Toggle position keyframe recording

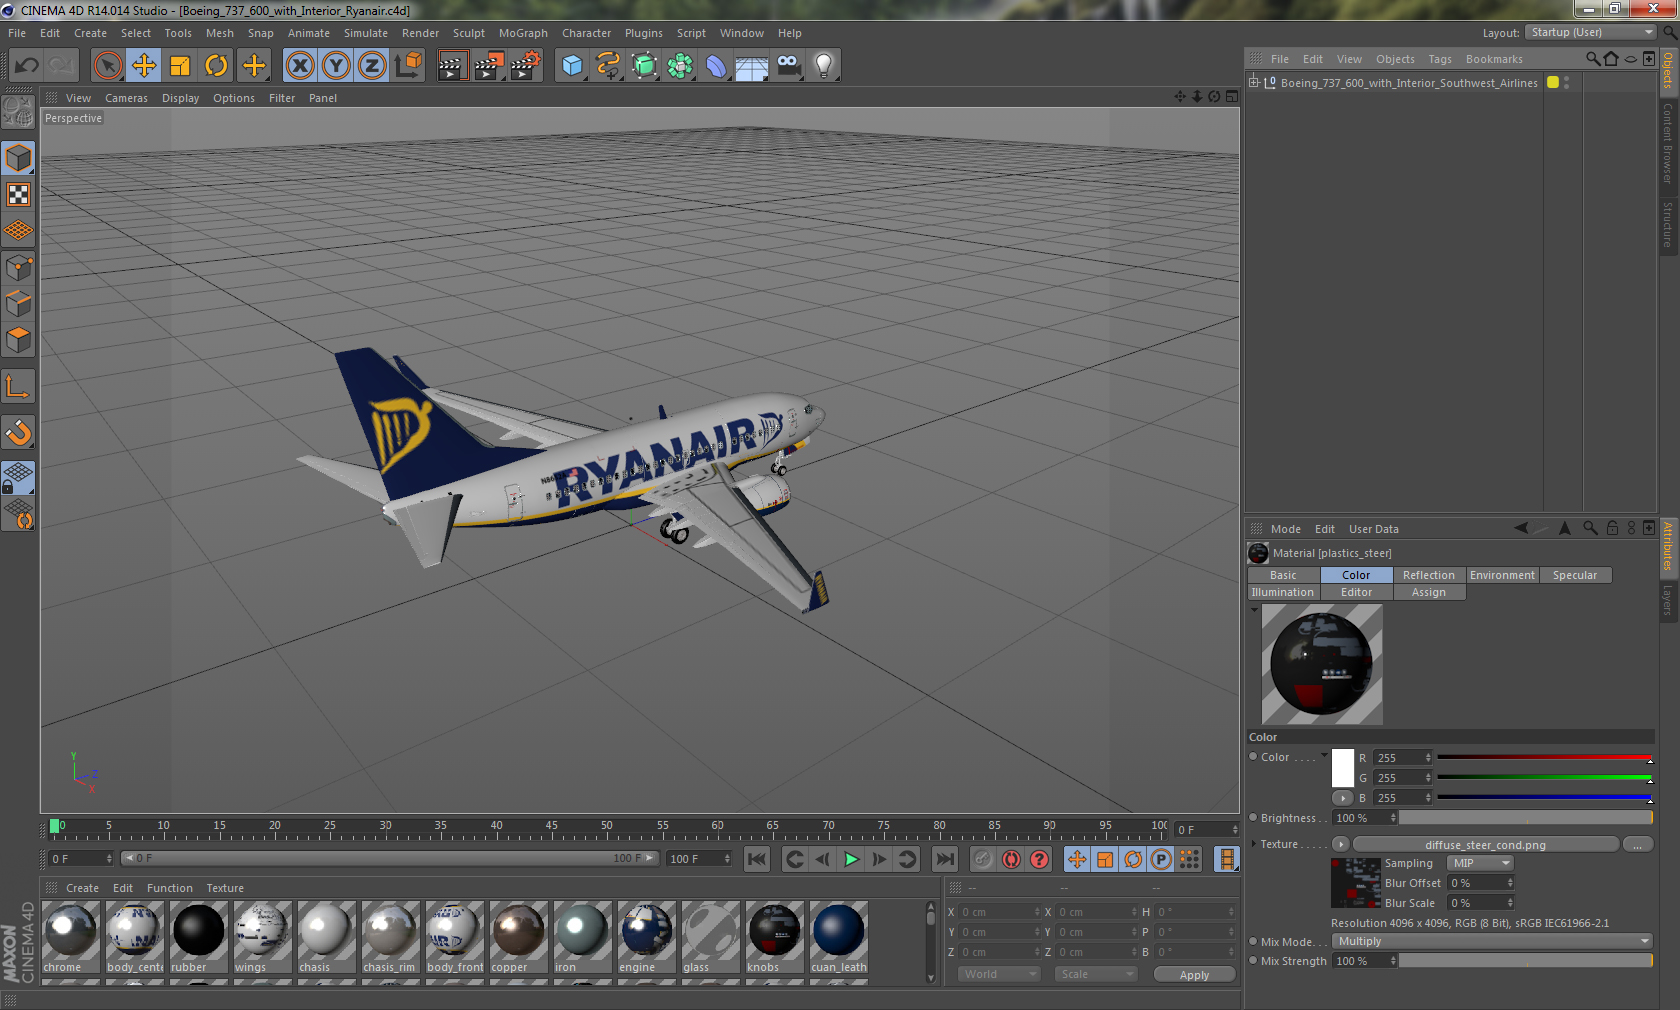click(1077, 859)
